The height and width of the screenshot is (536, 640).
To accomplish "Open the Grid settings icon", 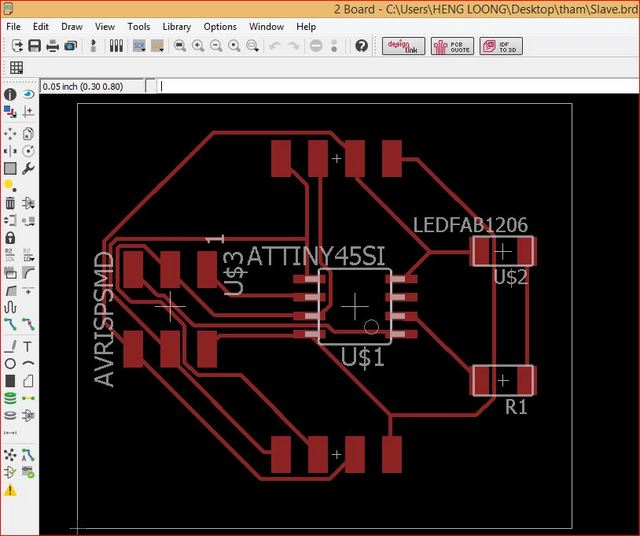I will pos(16,67).
